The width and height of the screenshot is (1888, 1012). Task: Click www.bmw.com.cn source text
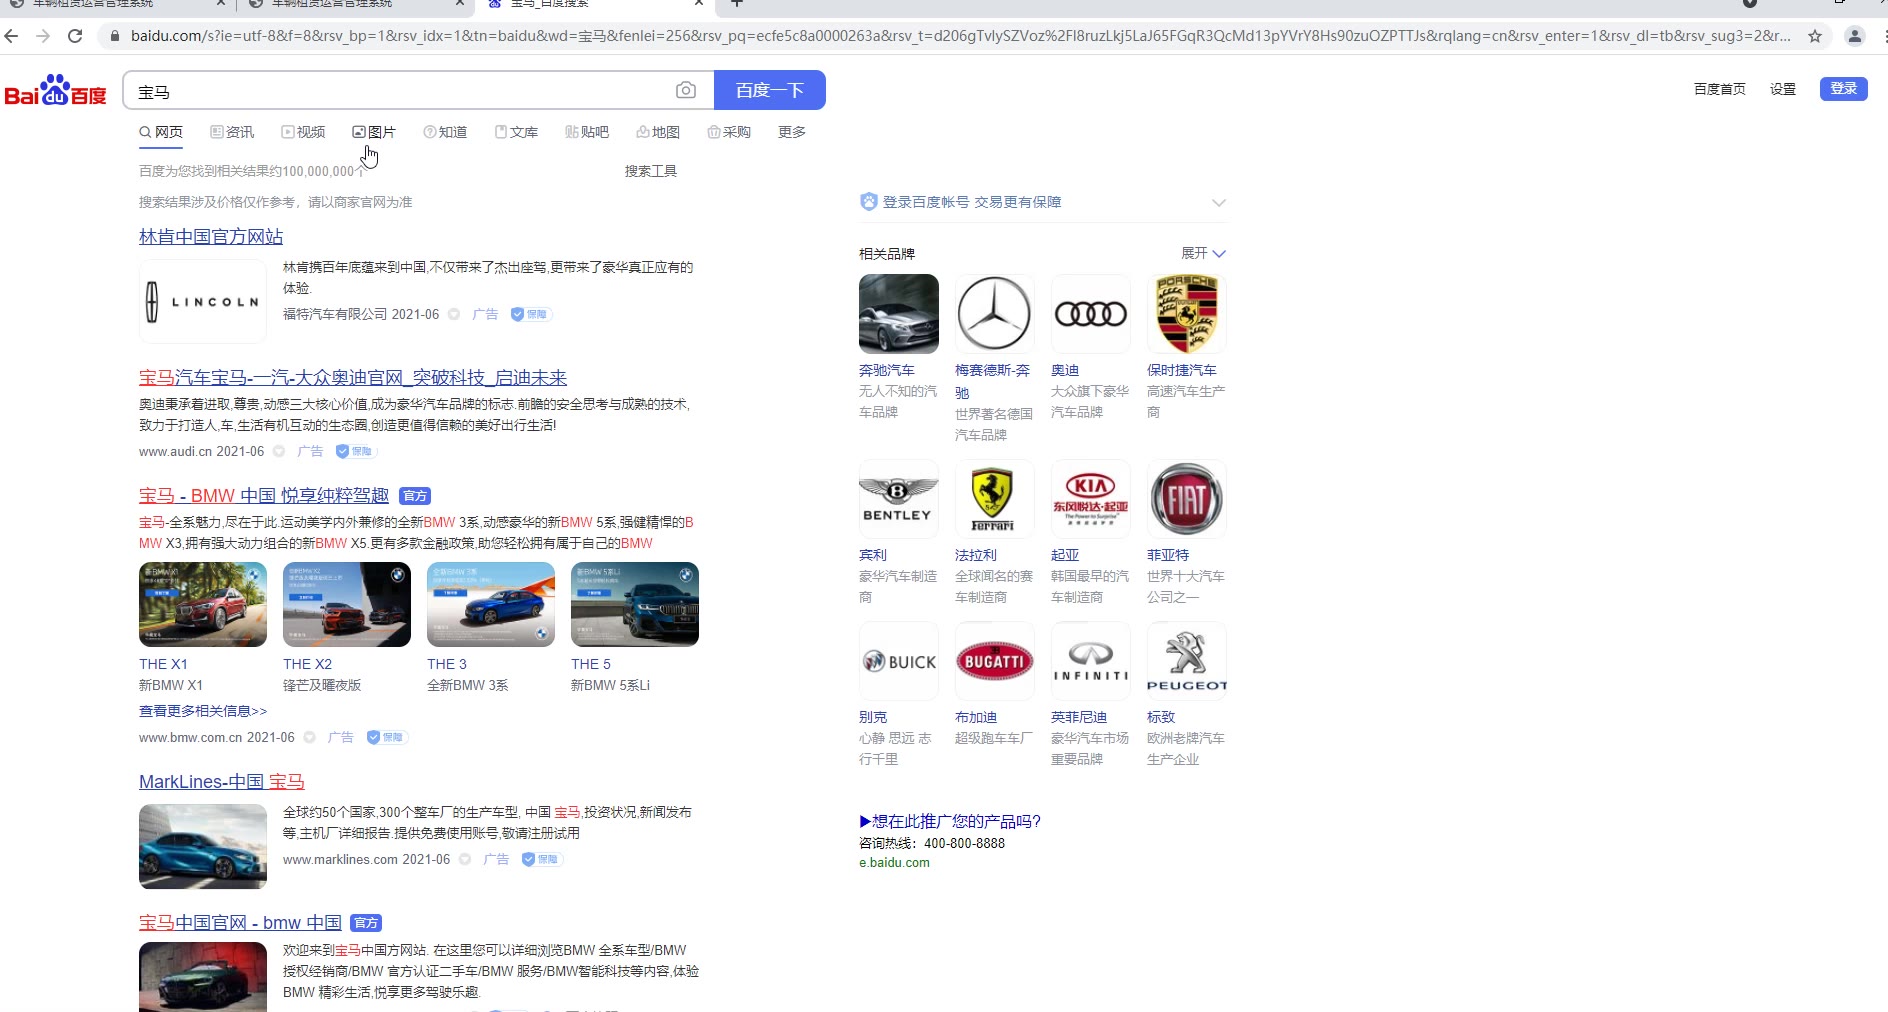190,737
